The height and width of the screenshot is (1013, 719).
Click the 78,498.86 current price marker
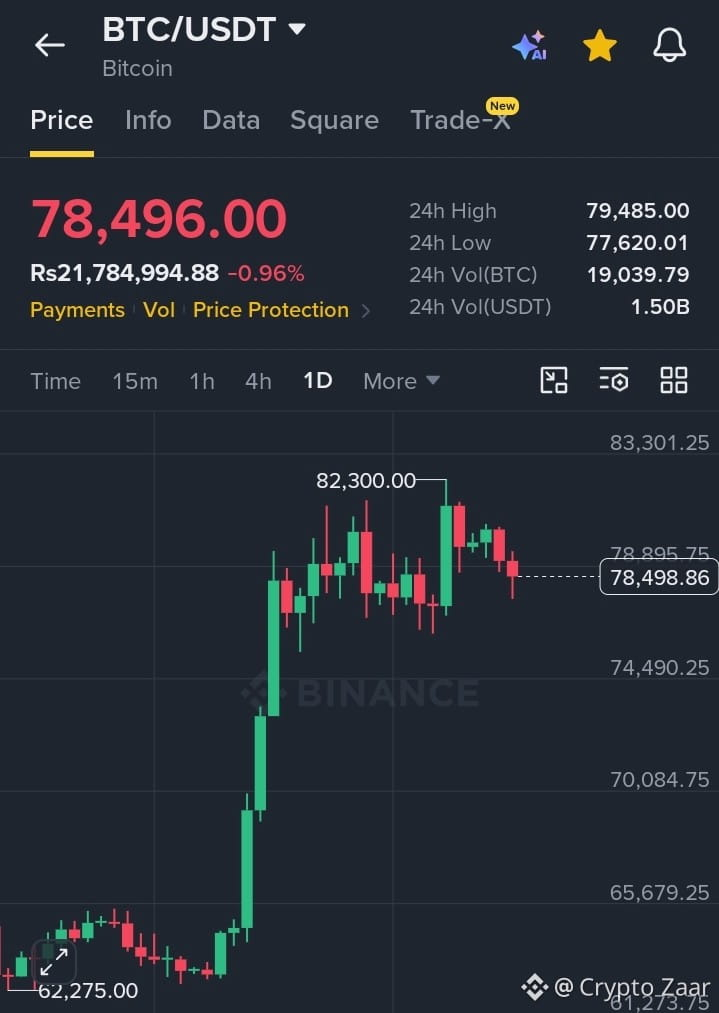pos(659,577)
